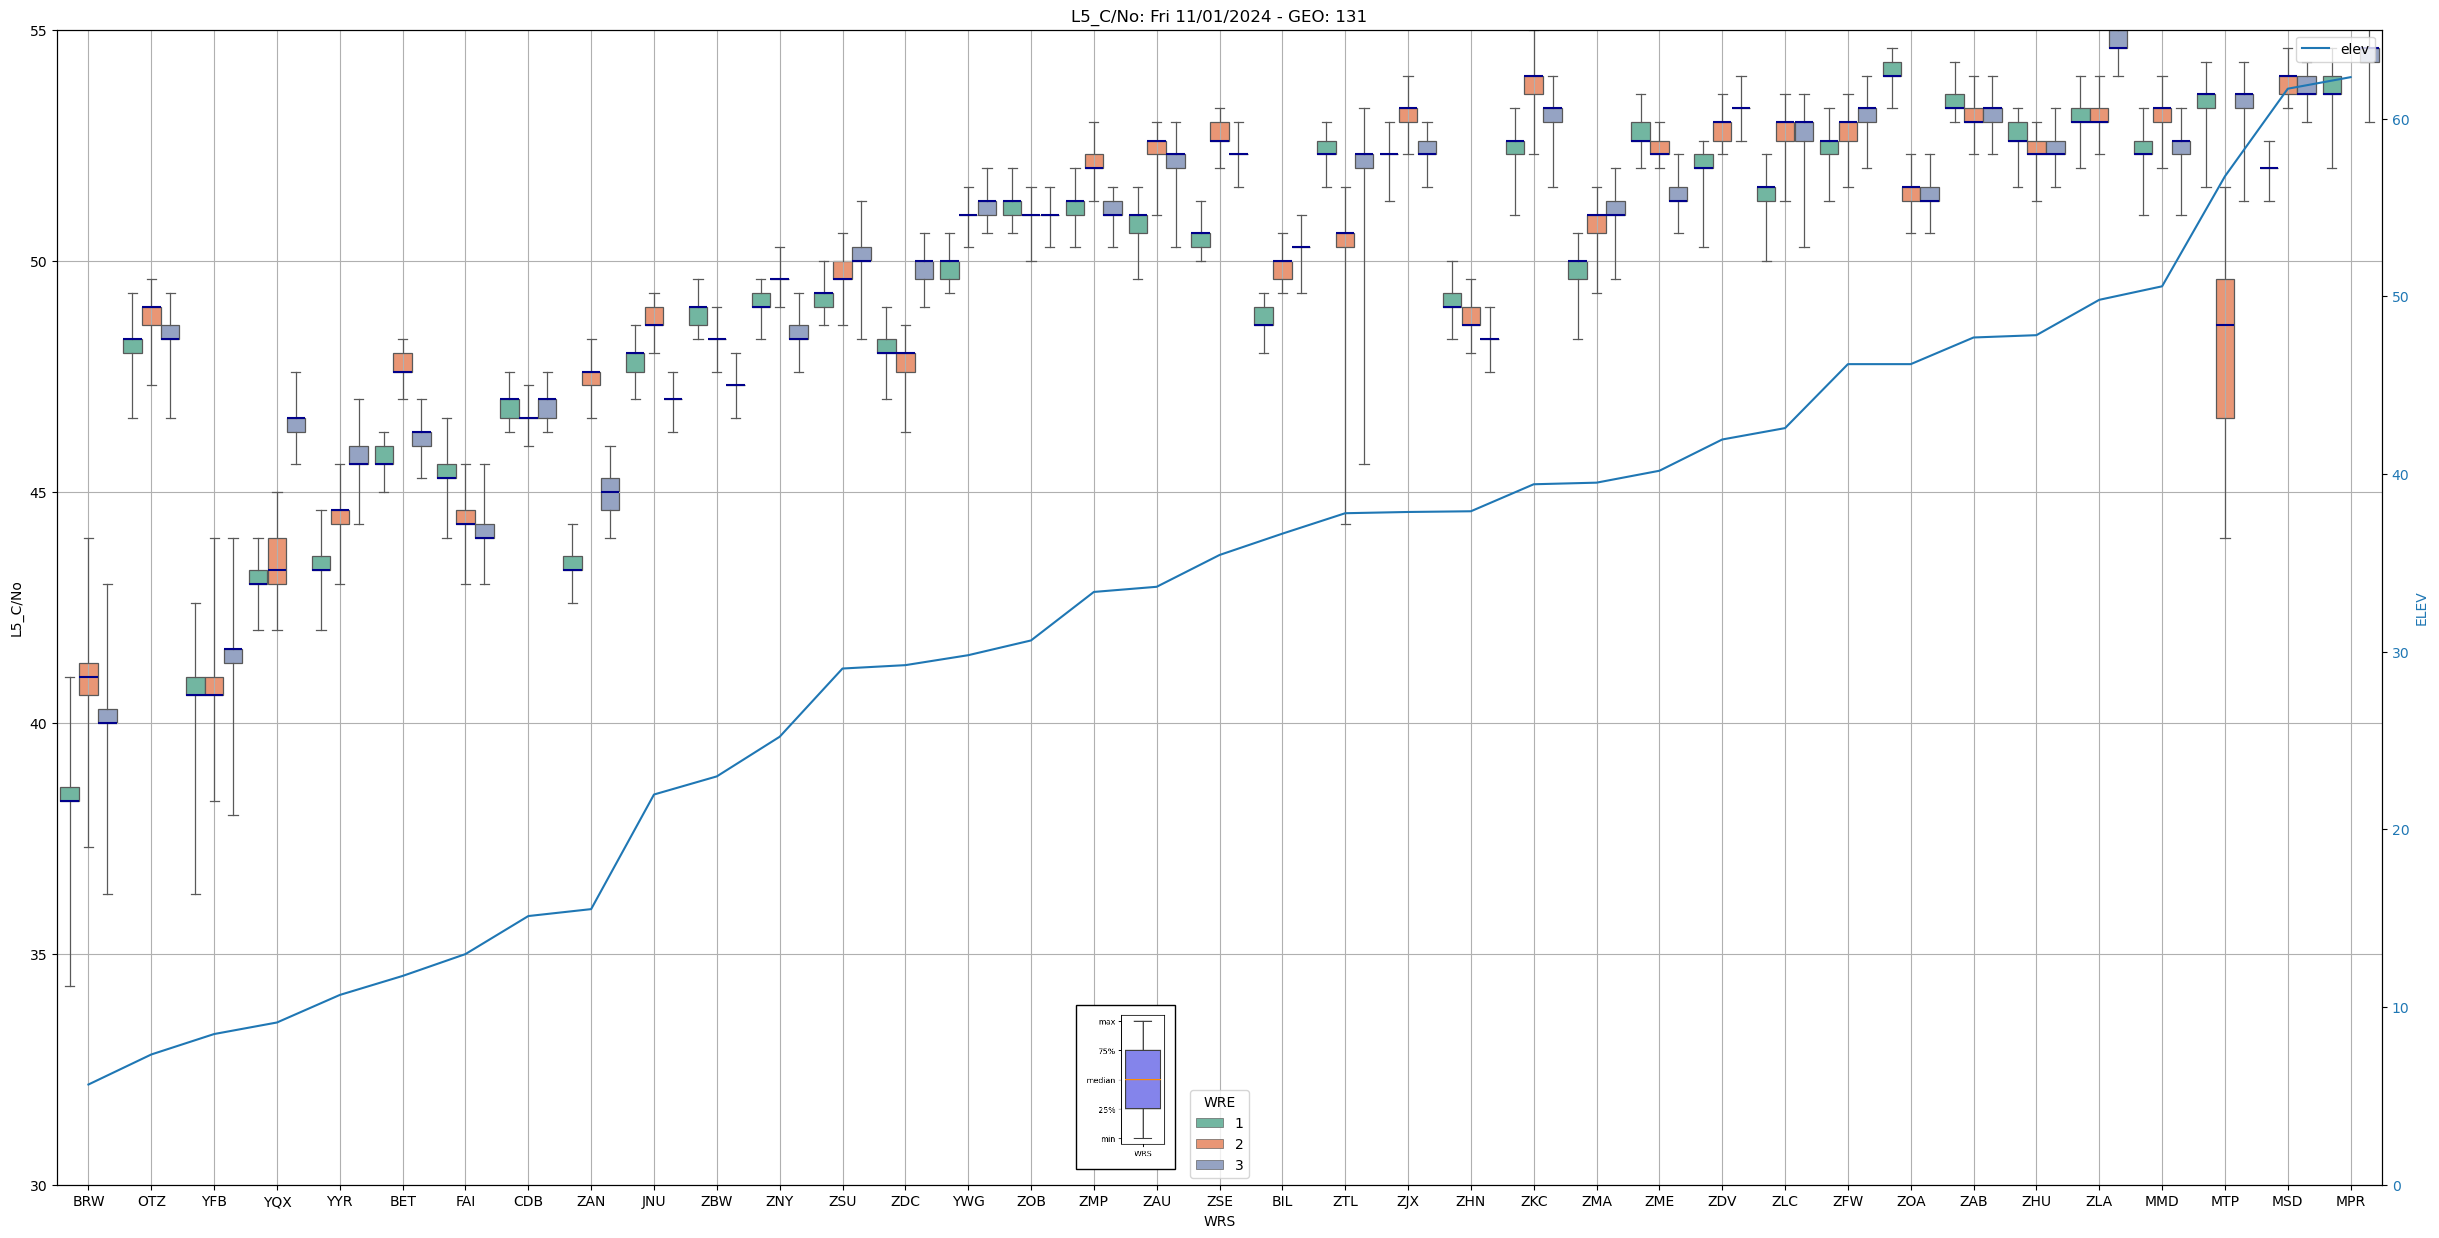Click the WRE legend title
2439x1238 pixels.
[x=1219, y=1102]
